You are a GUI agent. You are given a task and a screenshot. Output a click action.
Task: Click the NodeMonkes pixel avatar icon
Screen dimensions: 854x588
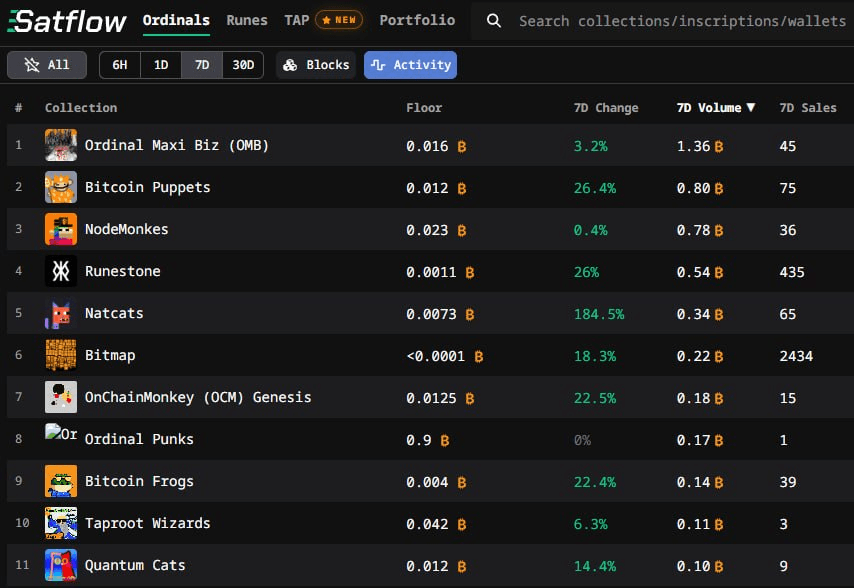(x=61, y=230)
